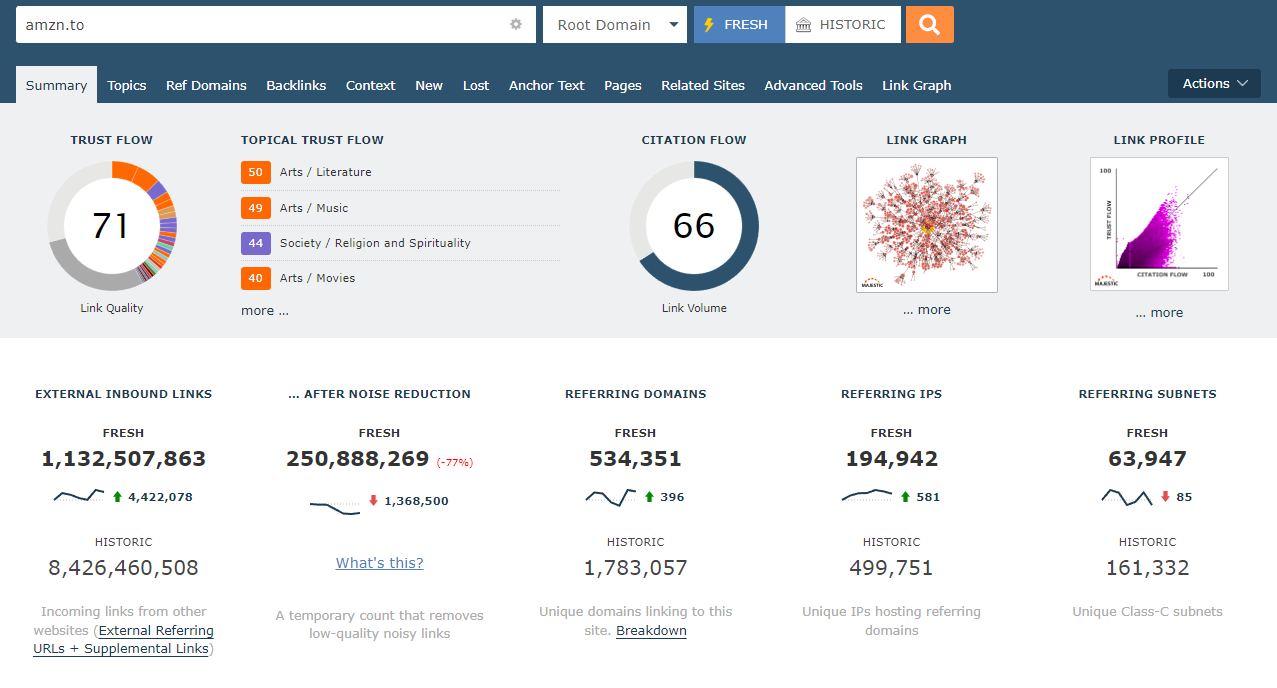The width and height of the screenshot is (1277, 688).
Task: Click the Referring Domains sparkline chart
Action: click(x=611, y=496)
